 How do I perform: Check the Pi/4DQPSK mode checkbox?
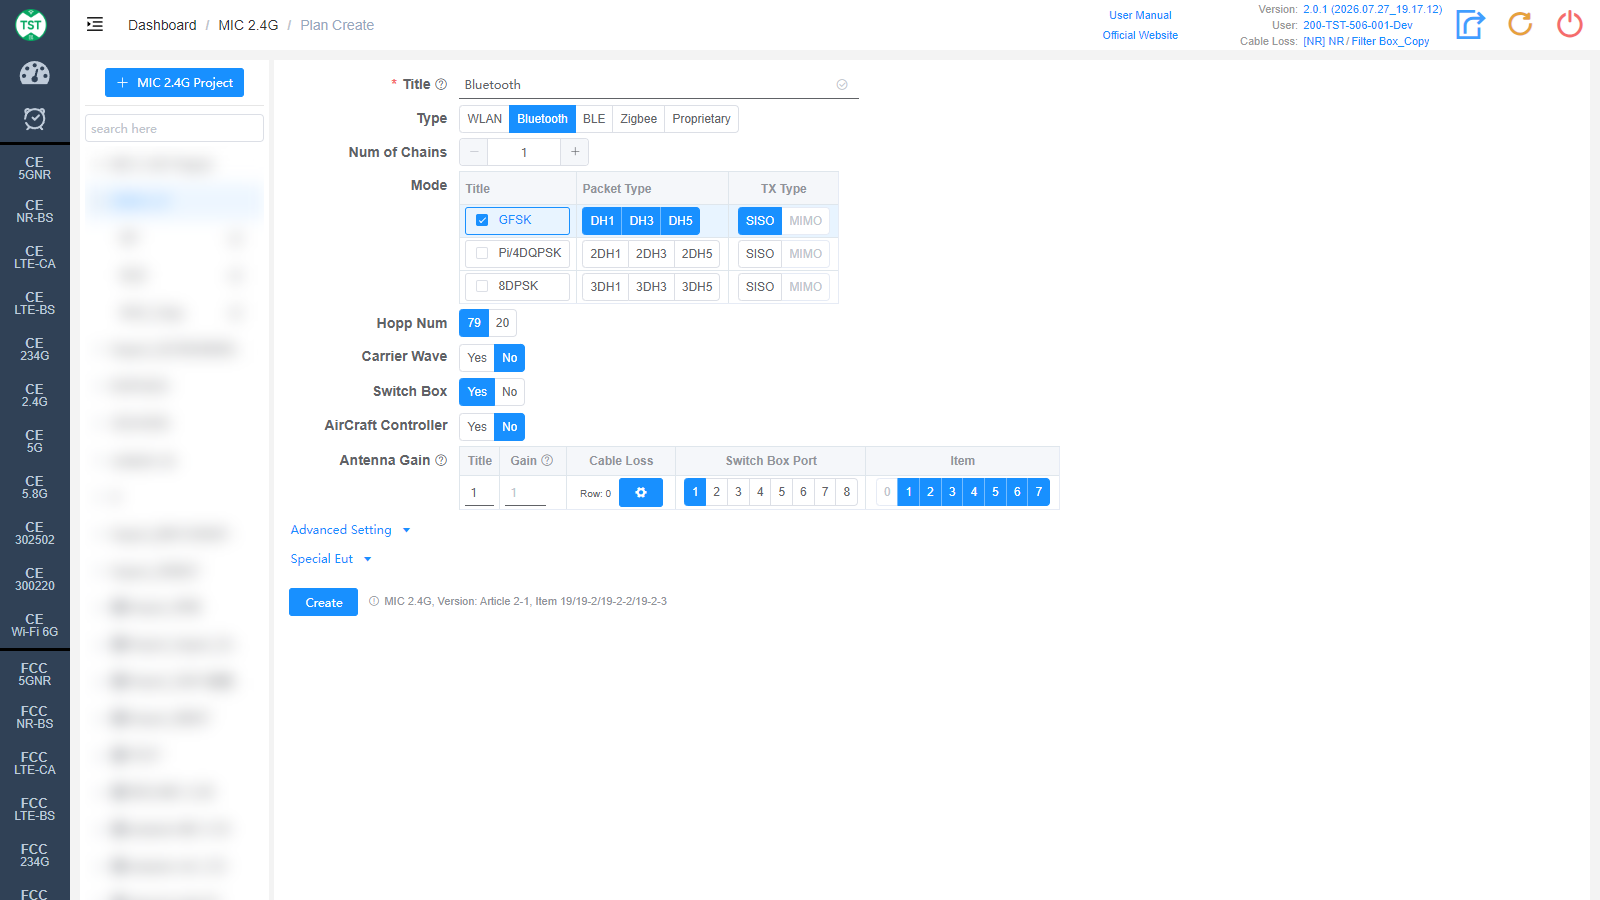(482, 253)
